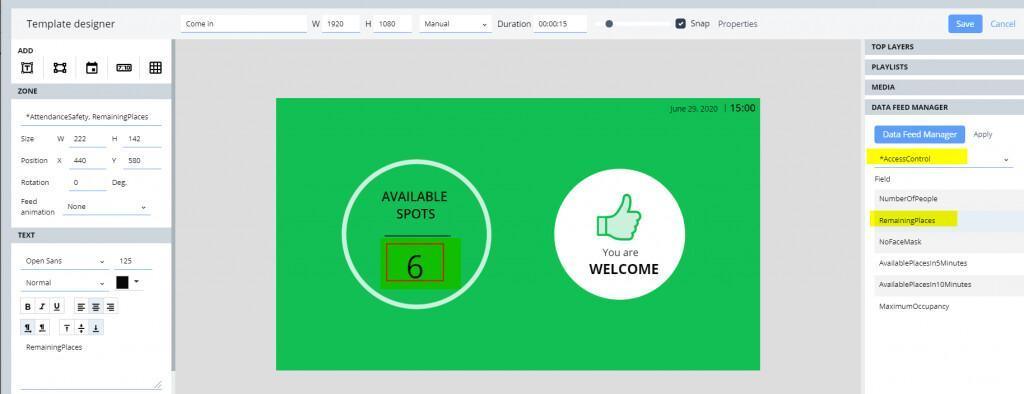Toggle underline text formatting
Viewport: 1024px width, 394px height.
pyautogui.click(x=57, y=306)
